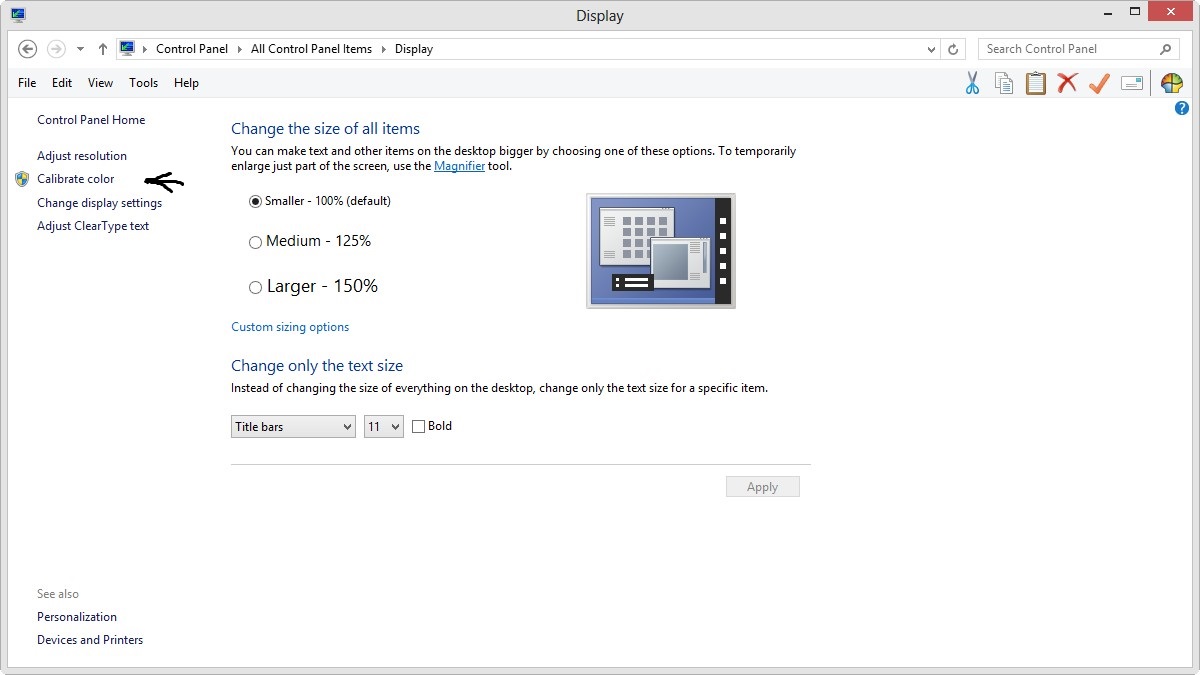Open Calibrate color link
This screenshot has width=1200, height=675.
click(x=76, y=179)
